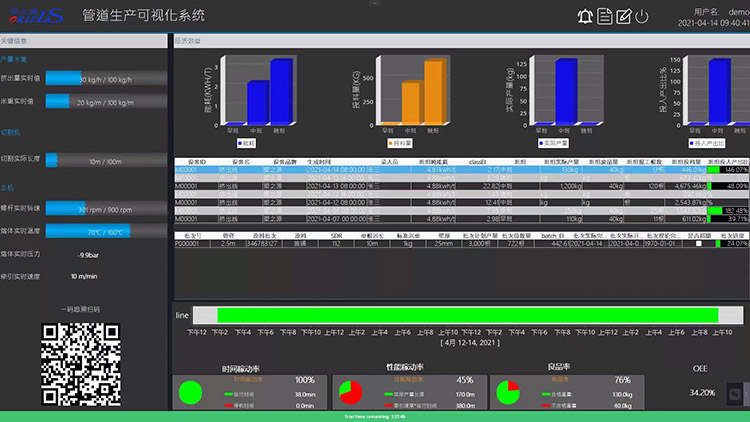Click the blue 能耗 legend marker

240,143
